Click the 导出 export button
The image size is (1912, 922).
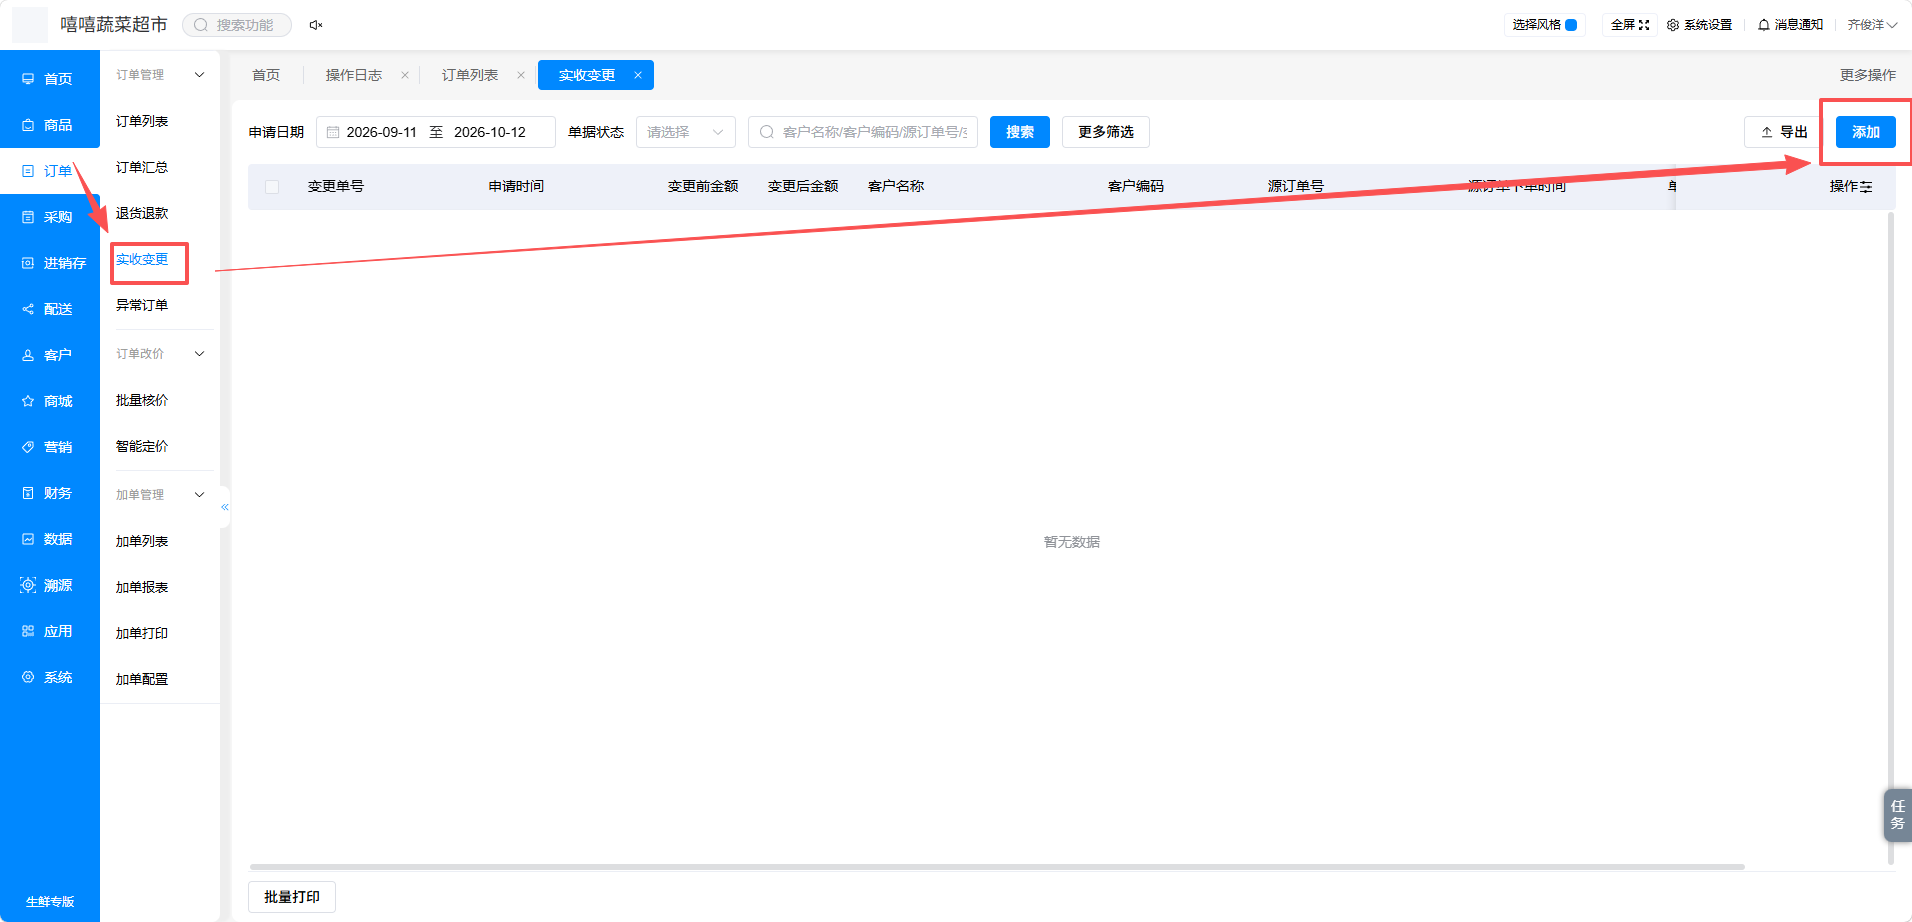[x=1785, y=132]
